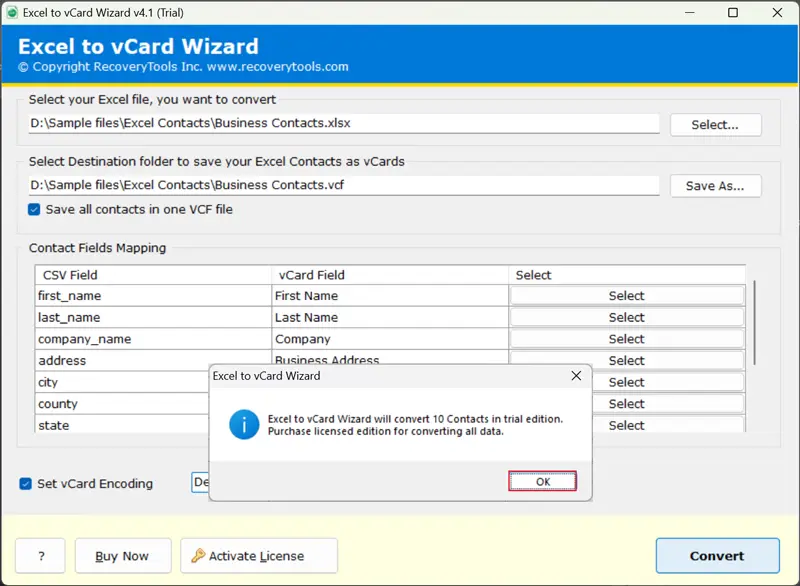Open the vCard encoding dropdown
Image resolution: width=800 pixels, height=586 pixels.
tap(200, 483)
